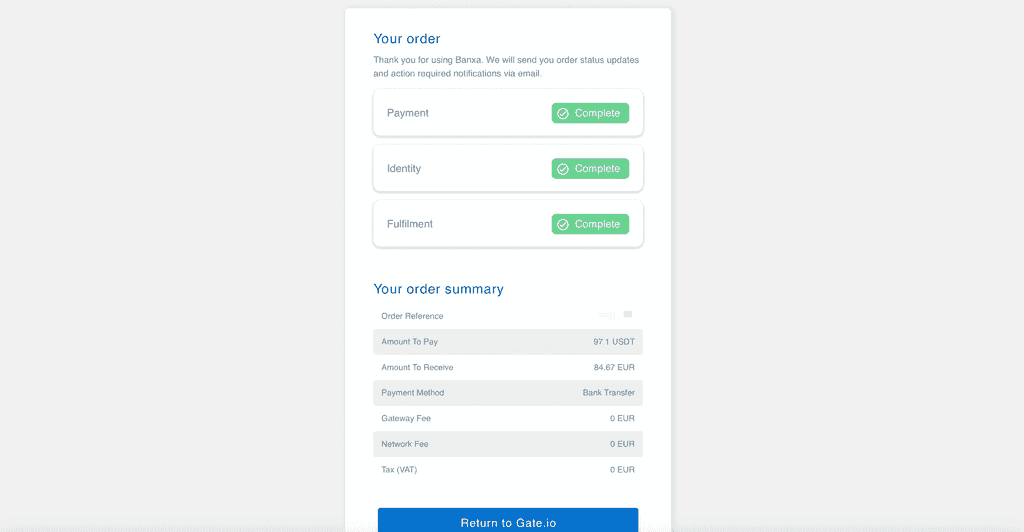This screenshot has width=1024, height=532.
Task: Click the checkmark icon in the Fulfilment status badge
Action: [563, 225]
